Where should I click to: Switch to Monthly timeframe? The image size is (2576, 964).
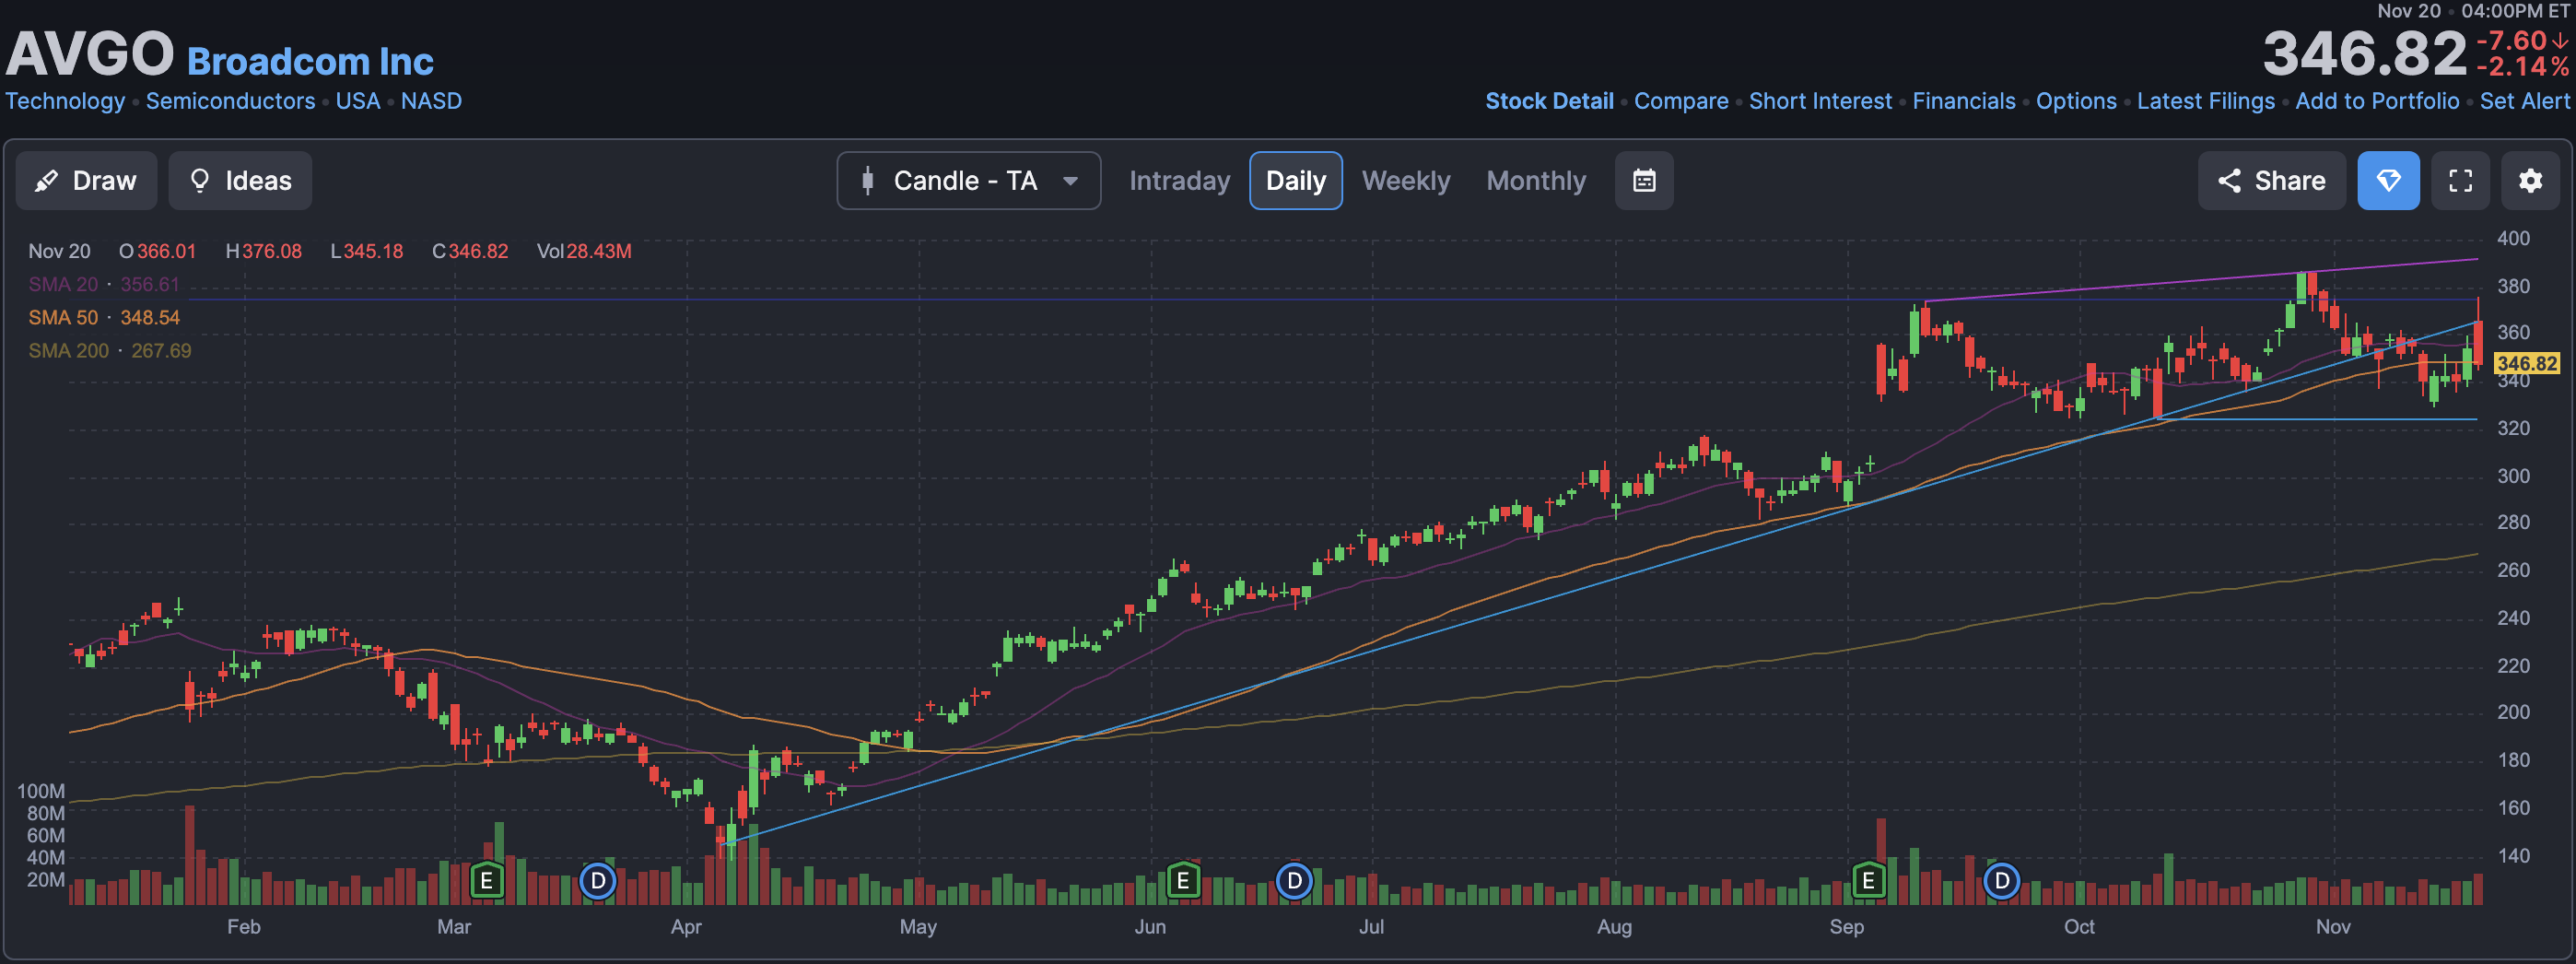[x=1536, y=181]
